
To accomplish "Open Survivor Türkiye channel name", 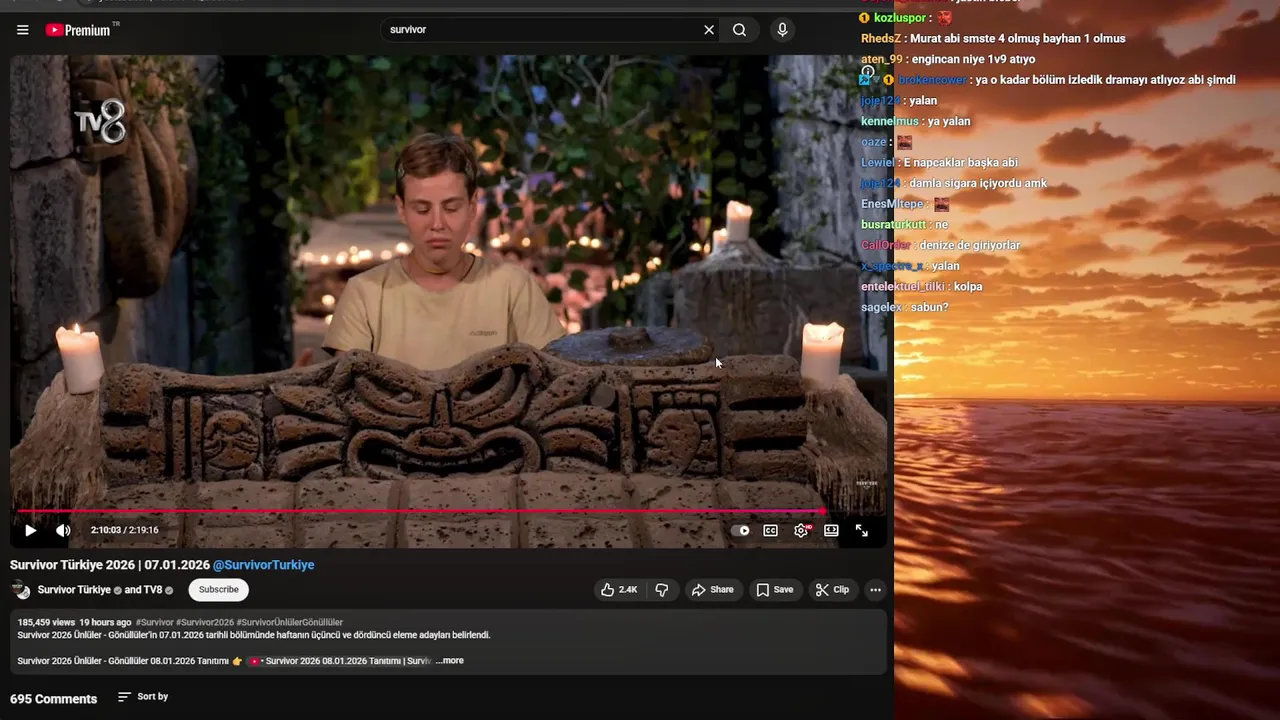I will pos(74,590).
